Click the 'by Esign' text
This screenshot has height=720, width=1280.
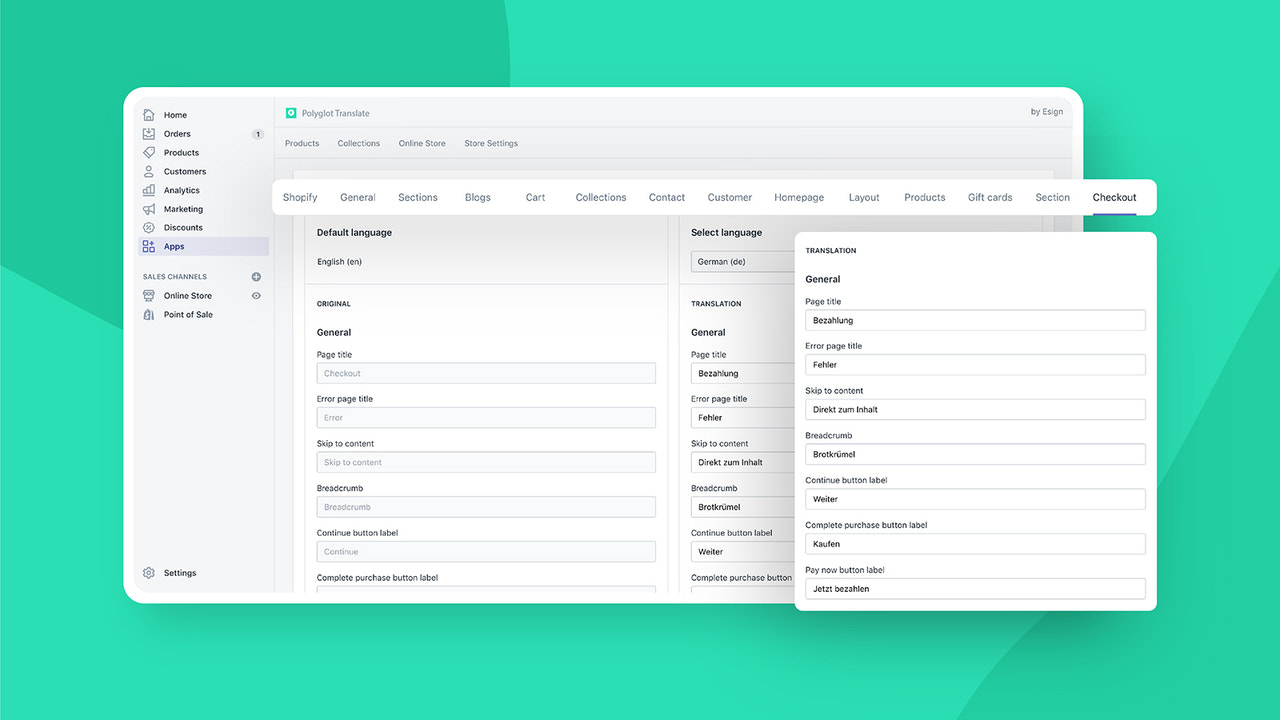pos(1047,112)
